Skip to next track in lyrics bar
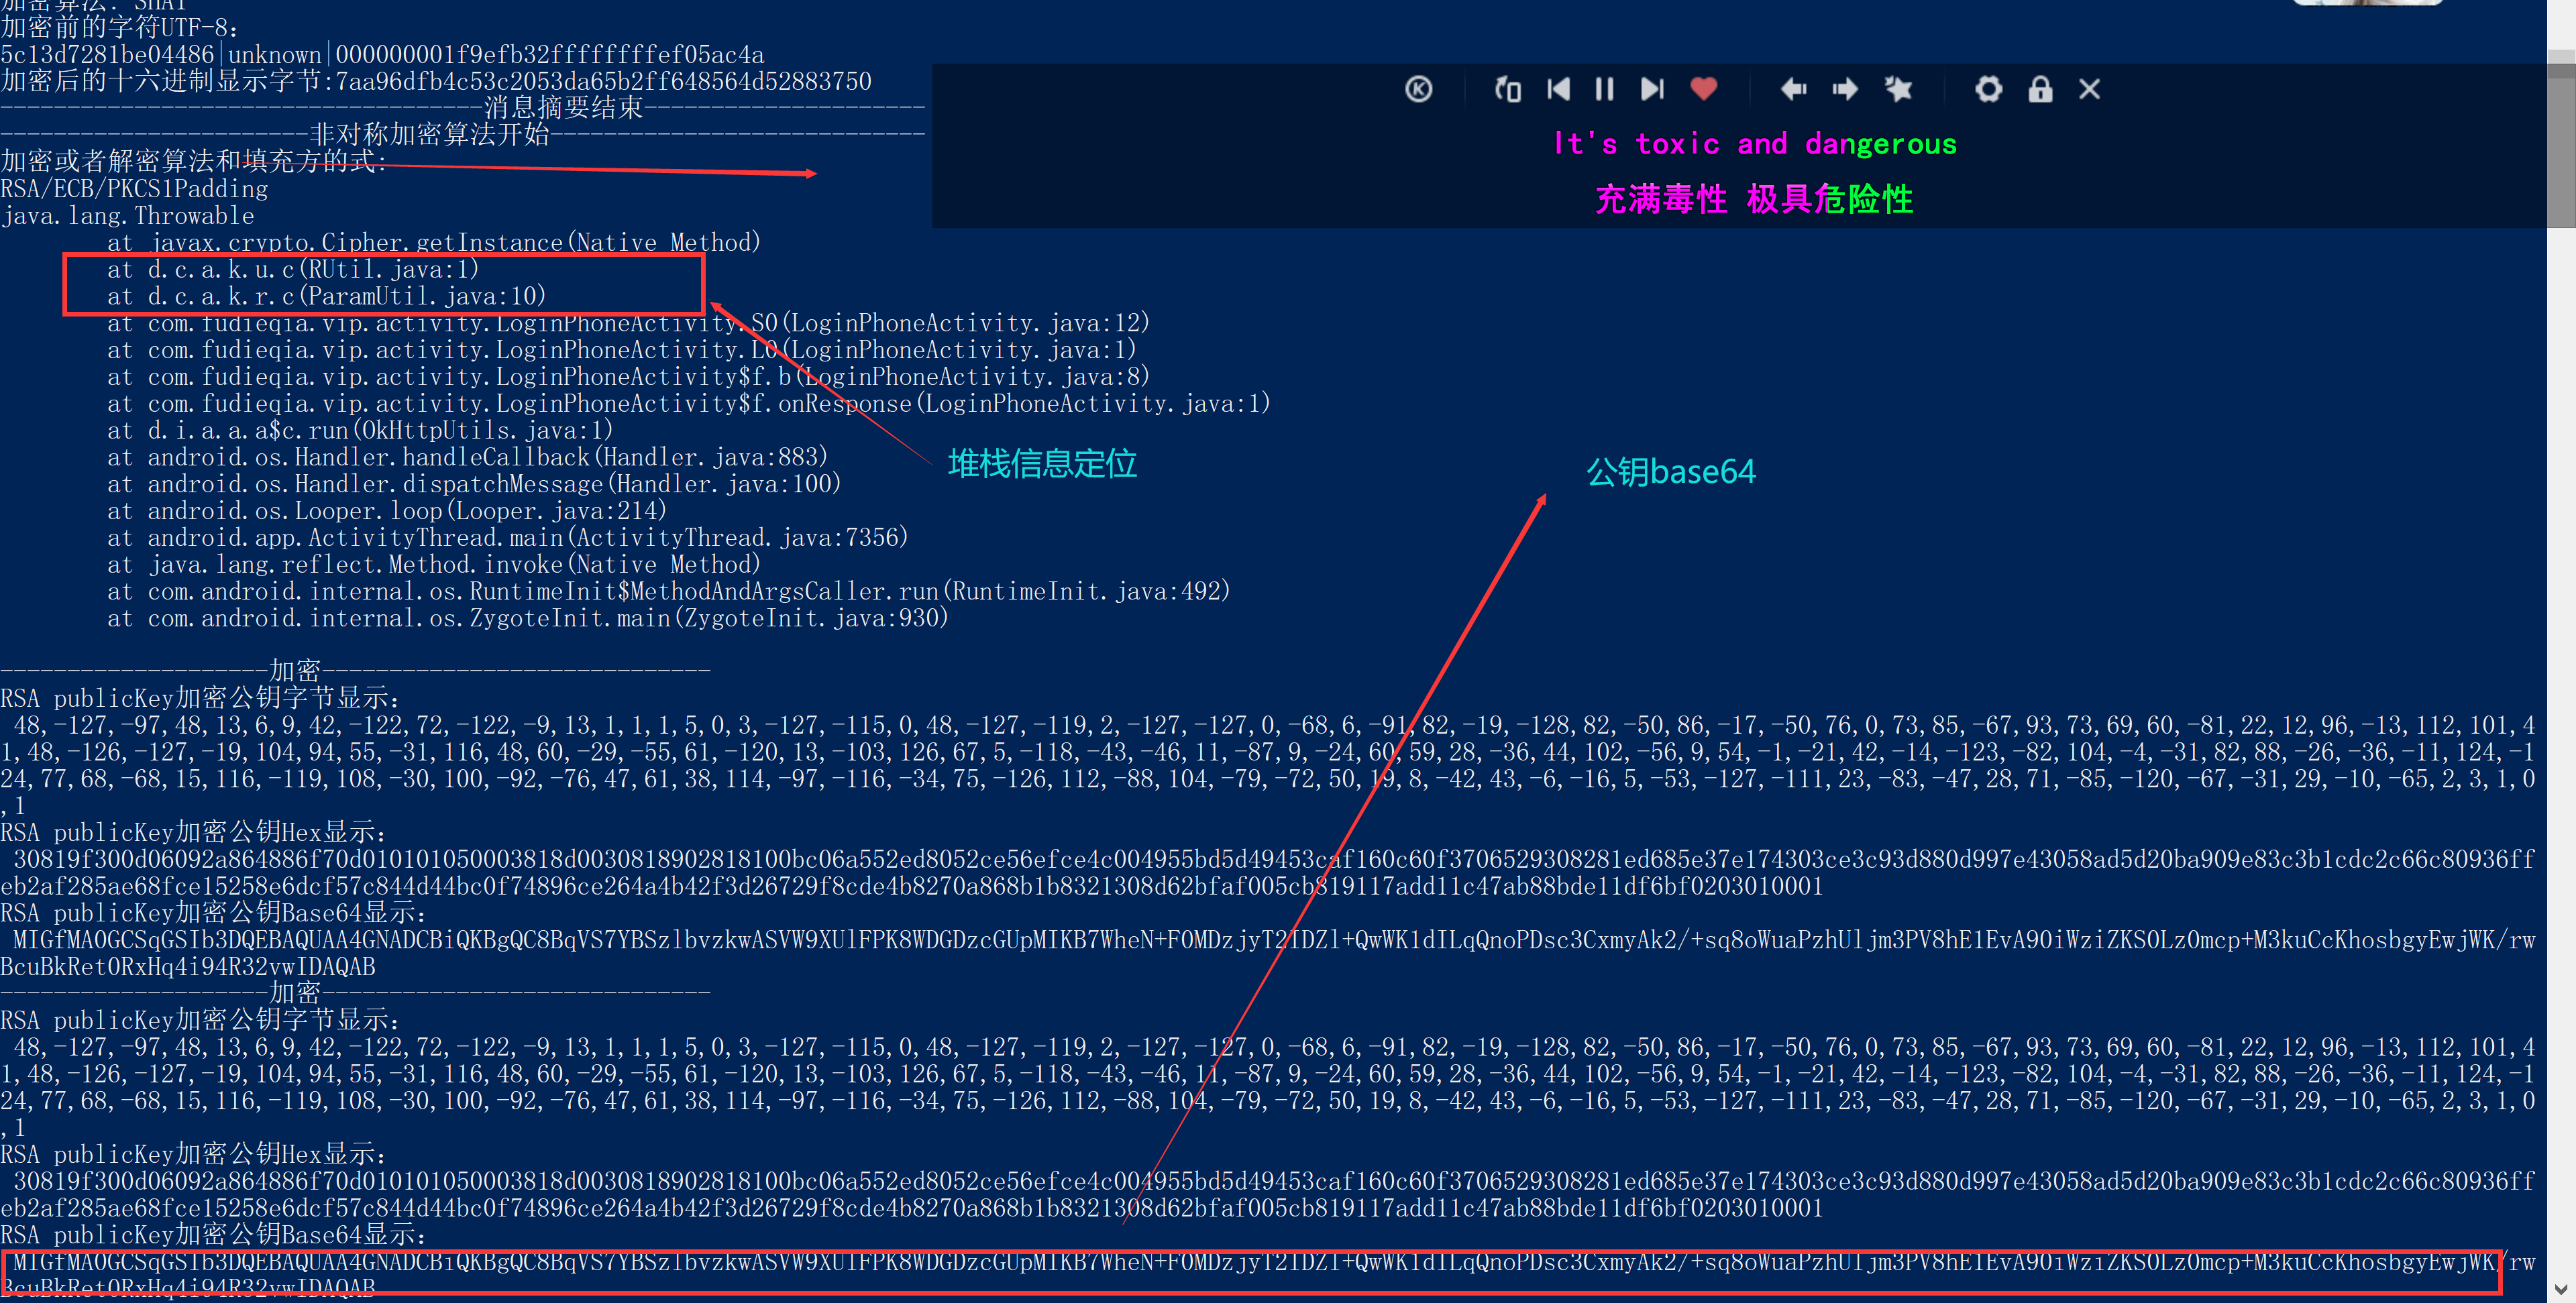 pos(1652,90)
